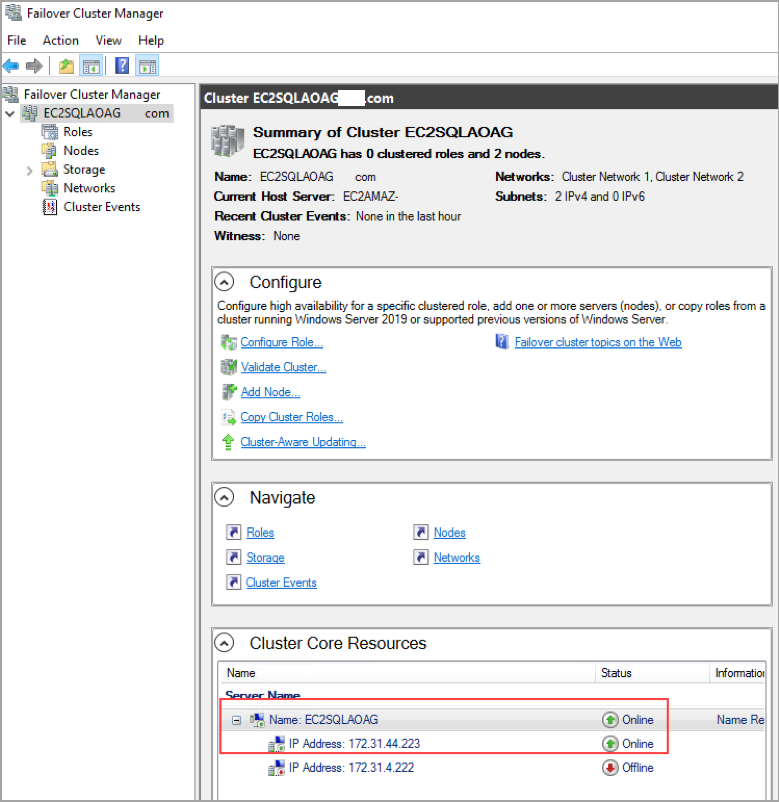
Task: Collapse the Configure section
Action: coord(224,282)
